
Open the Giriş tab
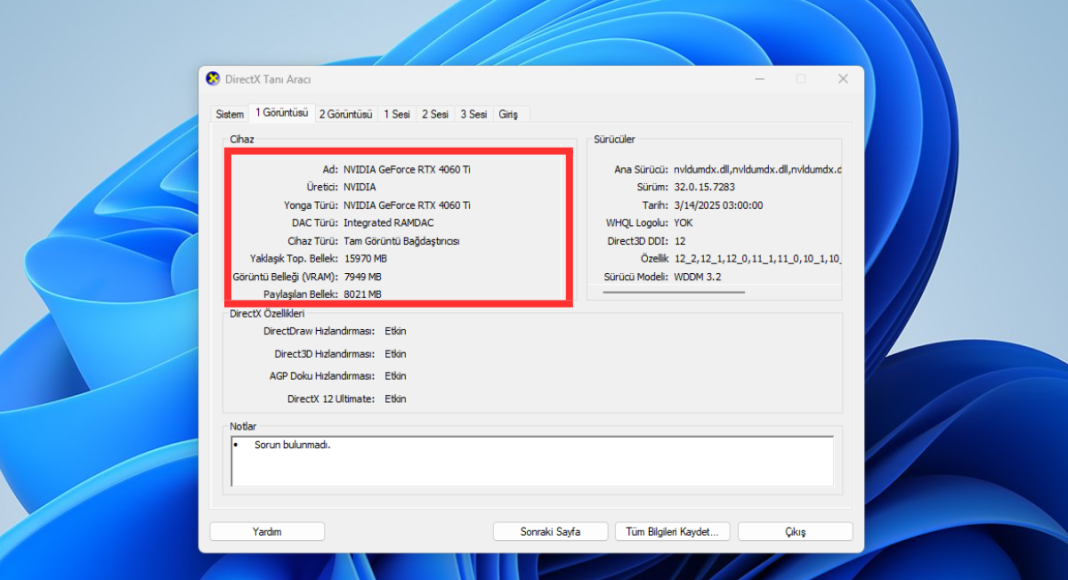point(508,114)
